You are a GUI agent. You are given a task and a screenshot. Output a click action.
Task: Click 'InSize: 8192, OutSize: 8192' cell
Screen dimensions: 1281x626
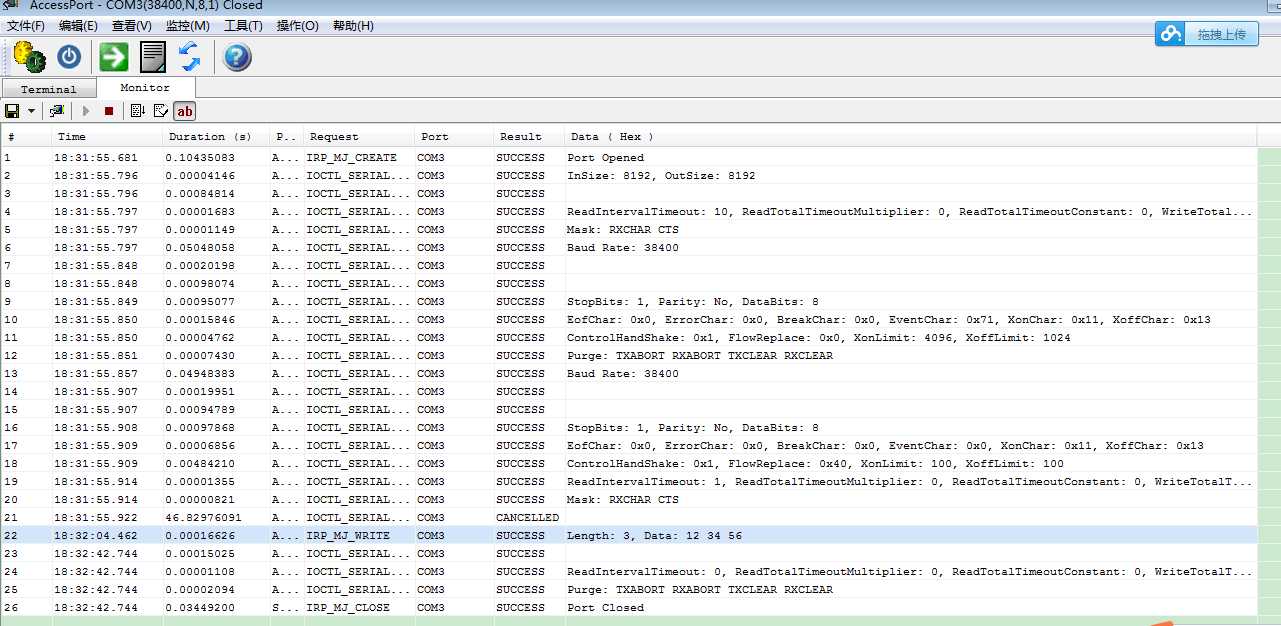click(661, 176)
